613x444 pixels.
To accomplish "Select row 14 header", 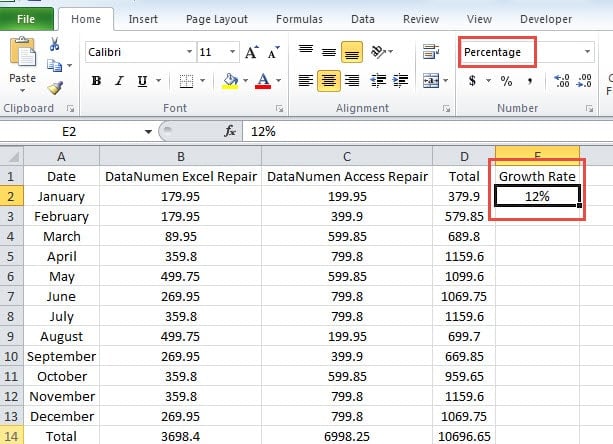I will click(11, 435).
